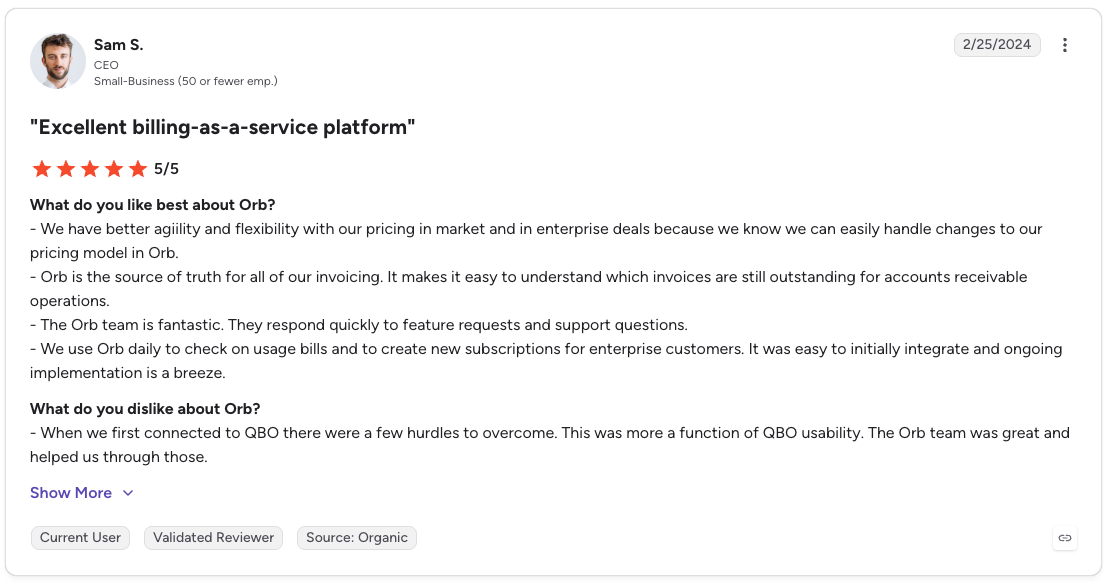Click the last star in the rating

(138, 169)
